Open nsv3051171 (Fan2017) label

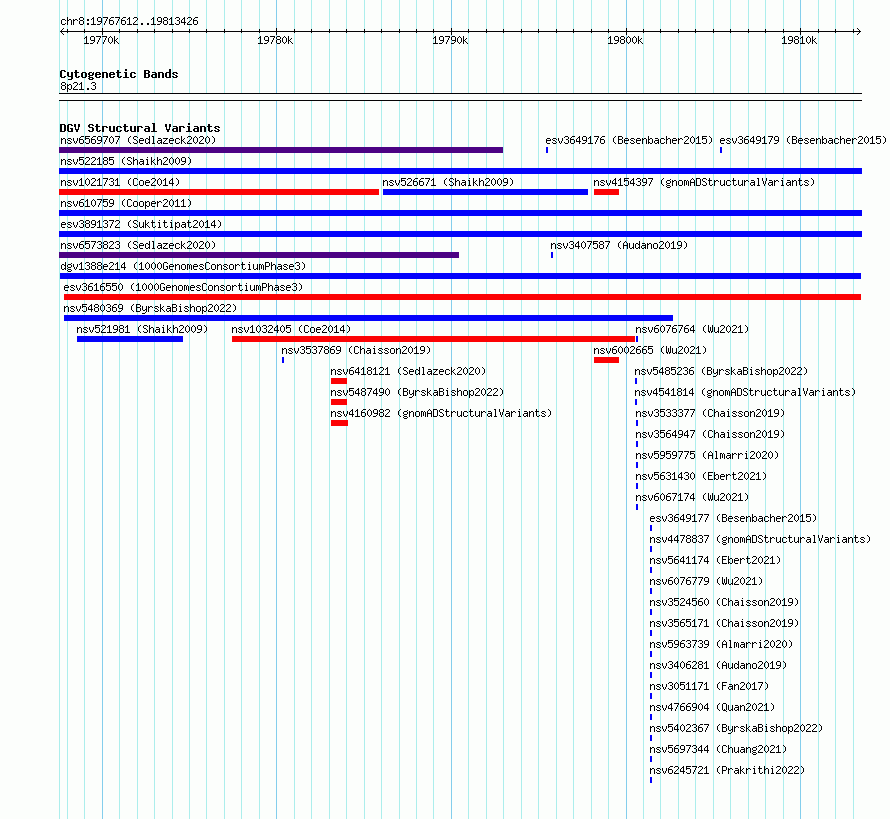pyautogui.click(x=709, y=686)
